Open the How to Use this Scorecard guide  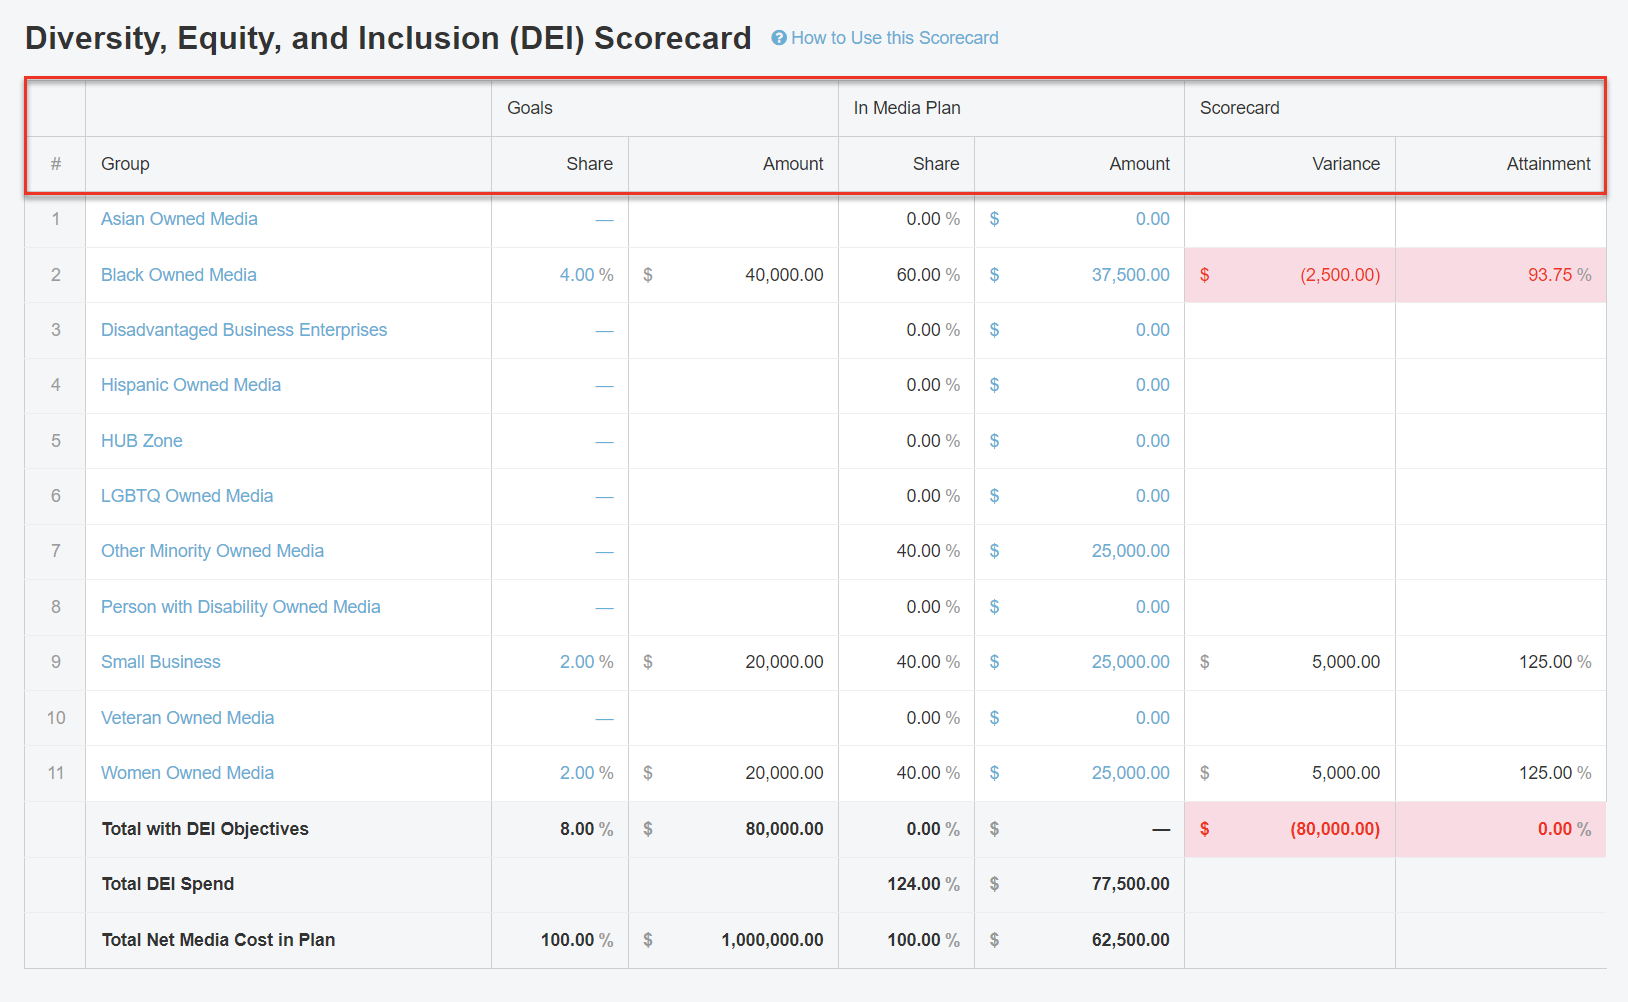point(894,38)
